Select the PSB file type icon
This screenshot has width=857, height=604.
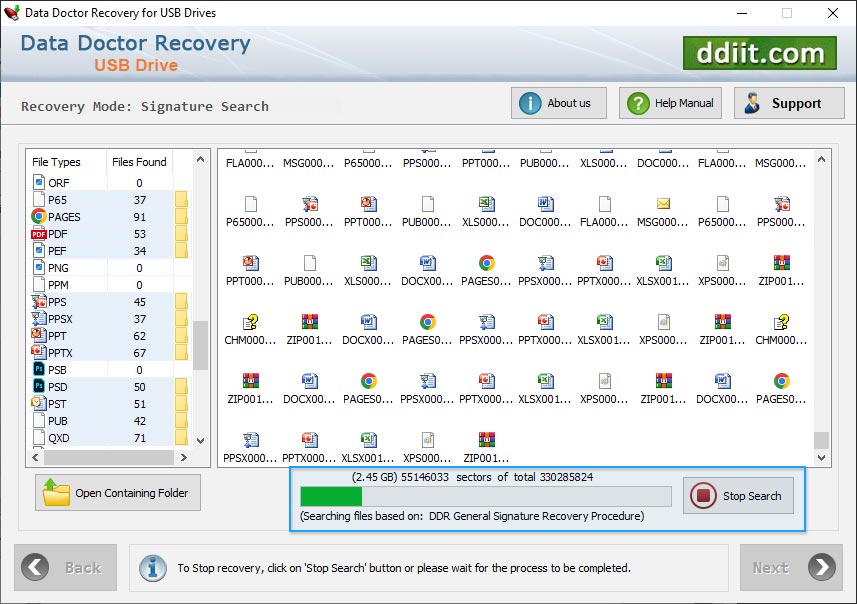[39, 369]
